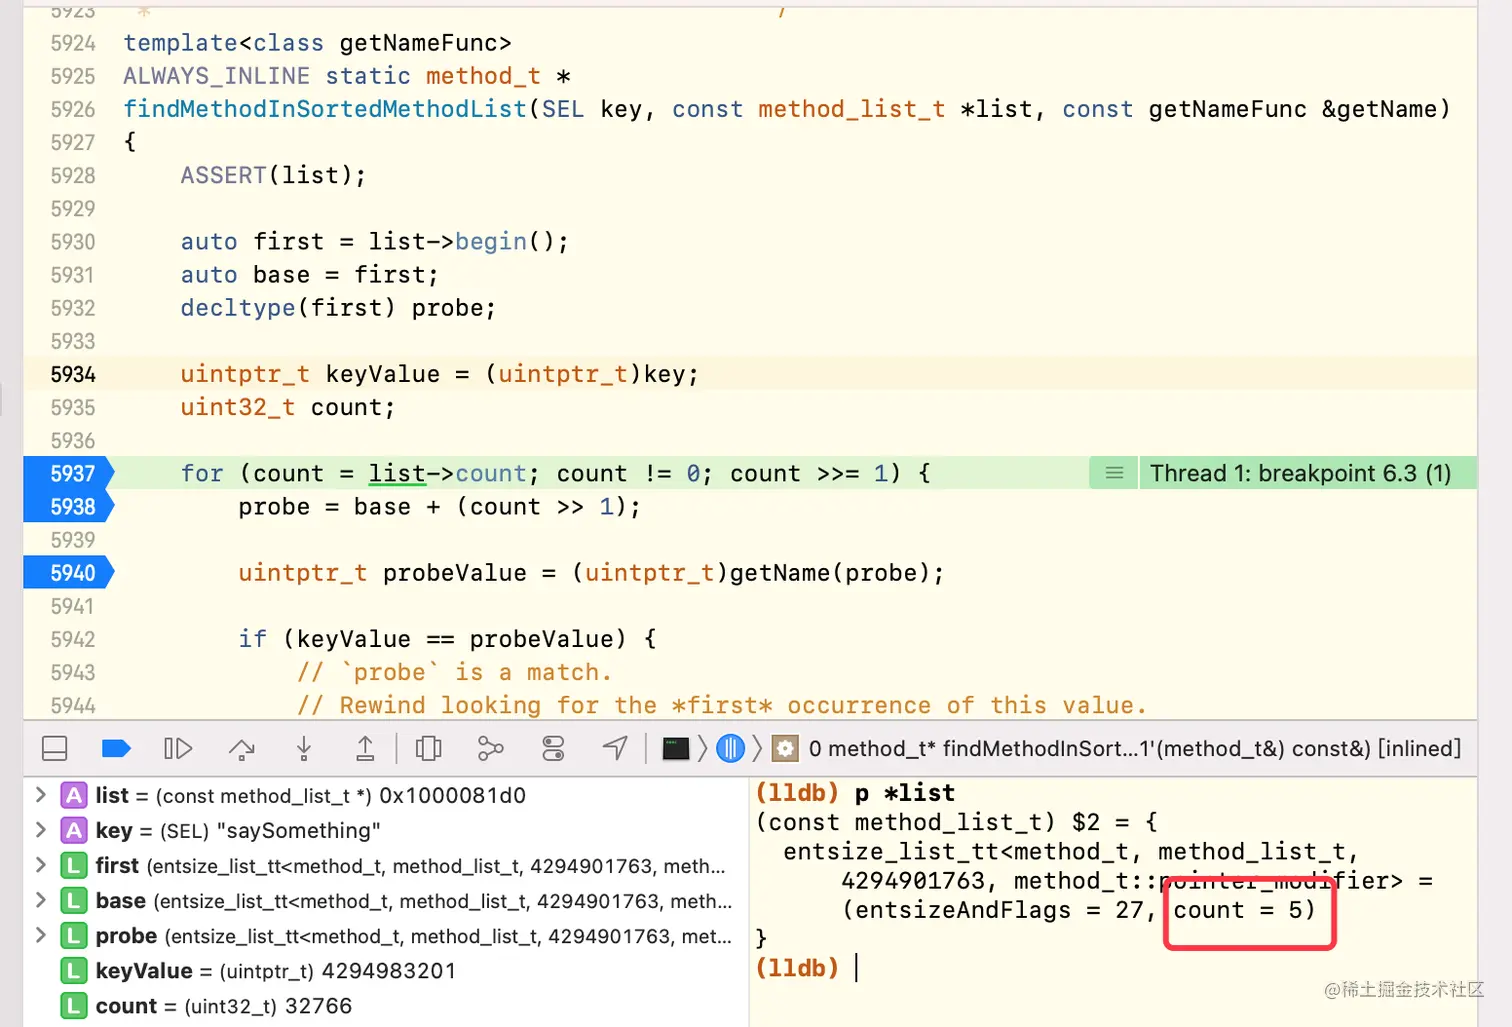Image resolution: width=1512 pixels, height=1027 pixels.
Task: Deactivate breakpoints using the blue tag icon
Action: click(116, 748)
